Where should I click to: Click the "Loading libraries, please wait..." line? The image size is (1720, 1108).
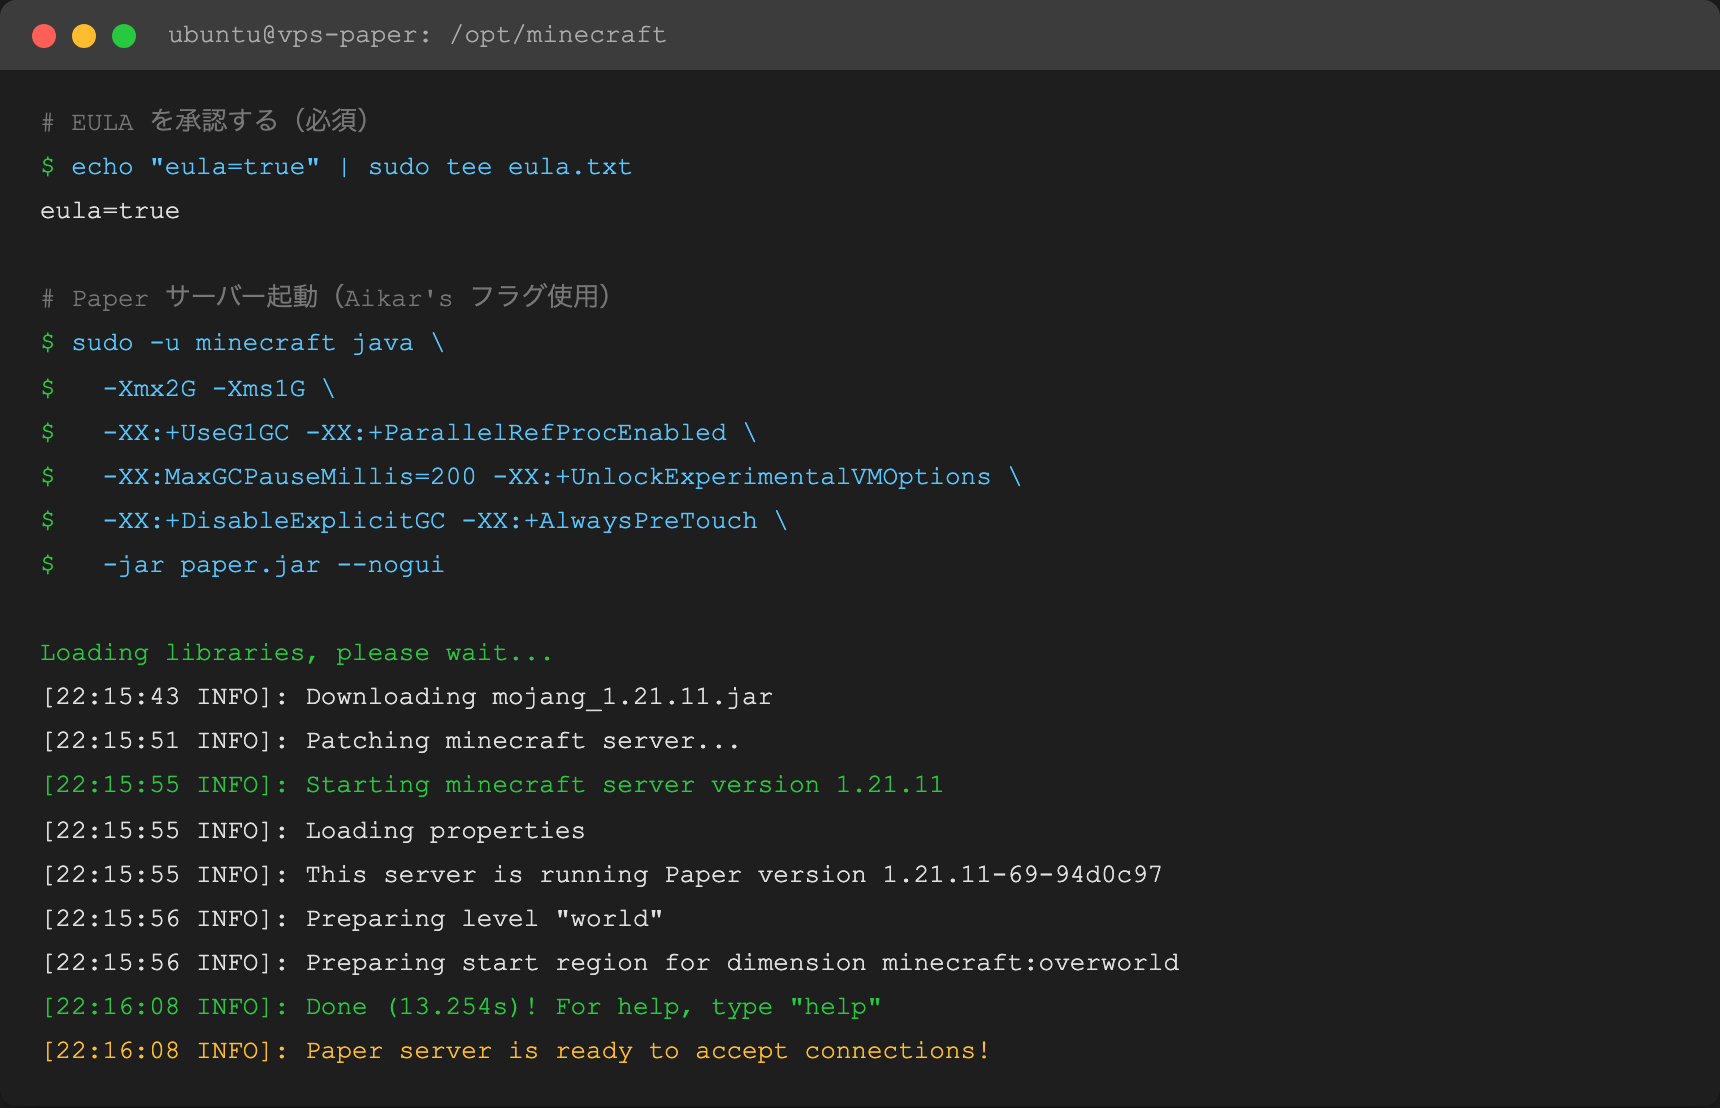tap(296, 653)
